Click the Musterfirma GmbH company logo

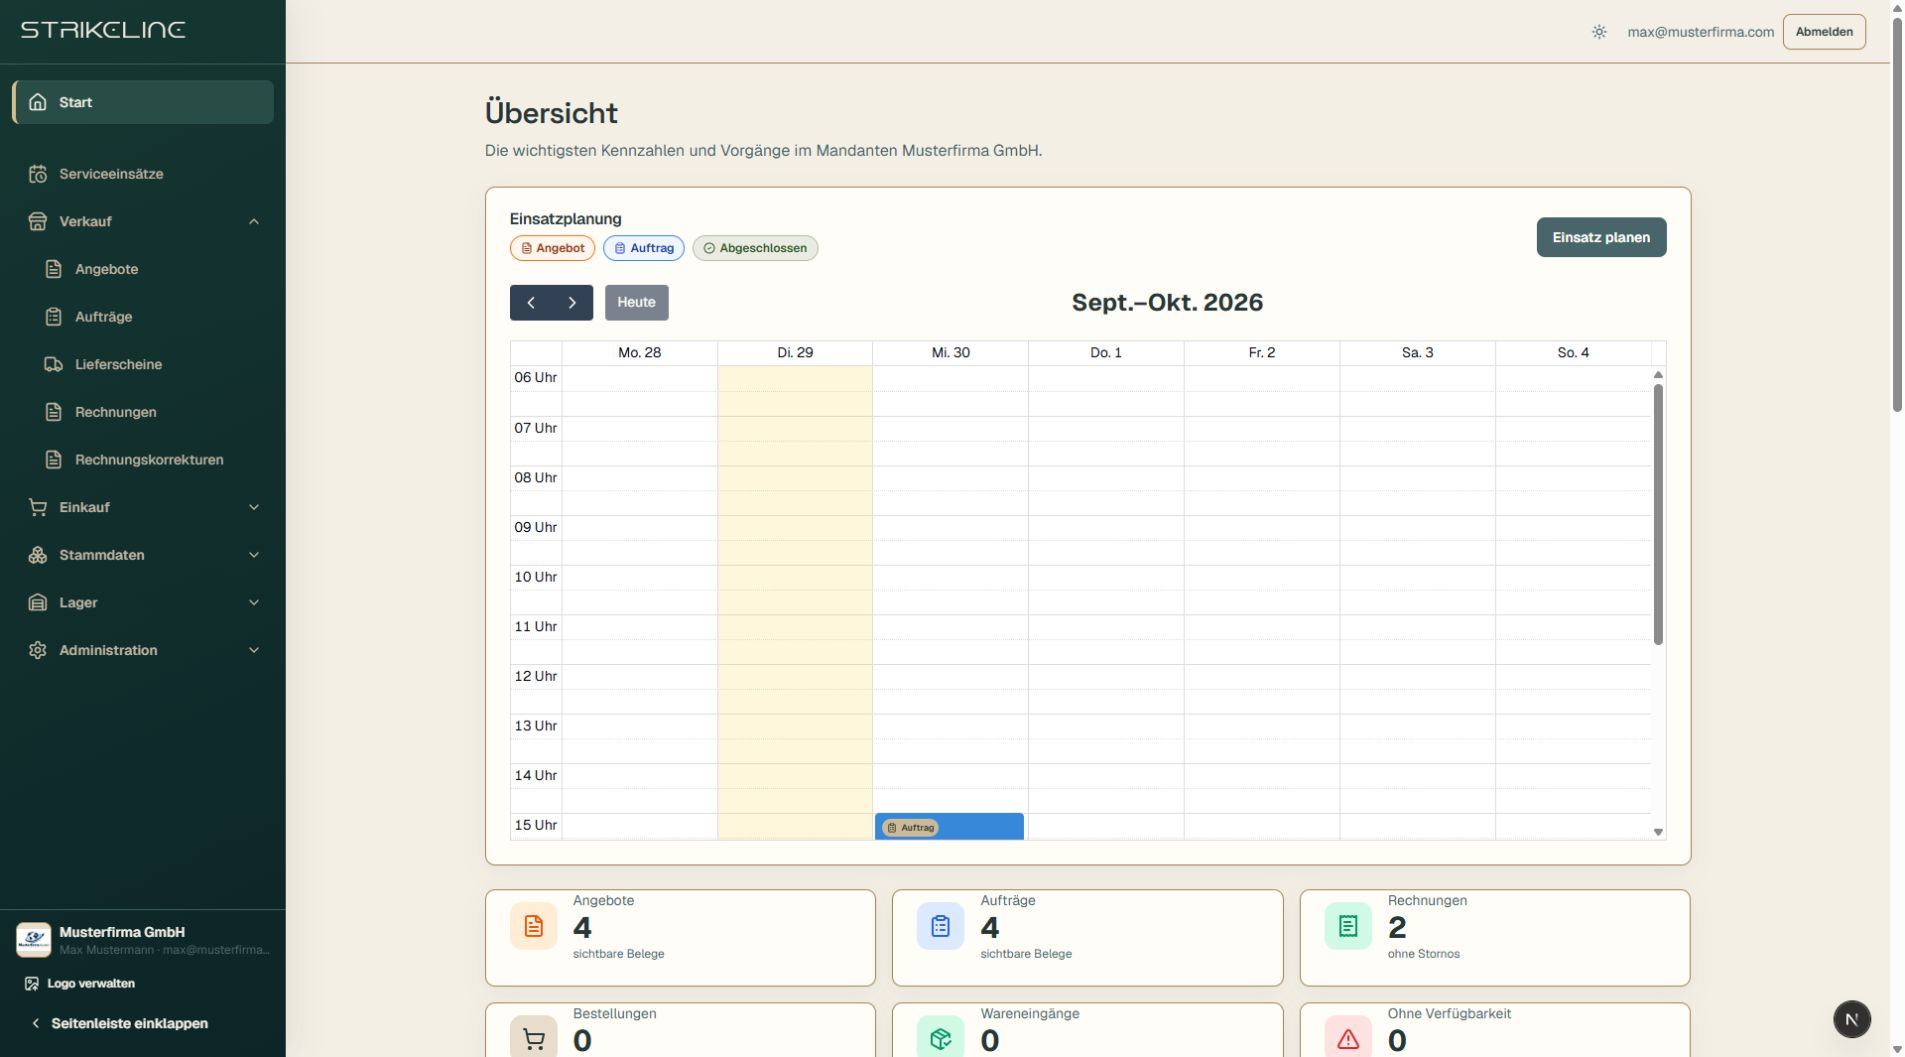pos(34,940)
